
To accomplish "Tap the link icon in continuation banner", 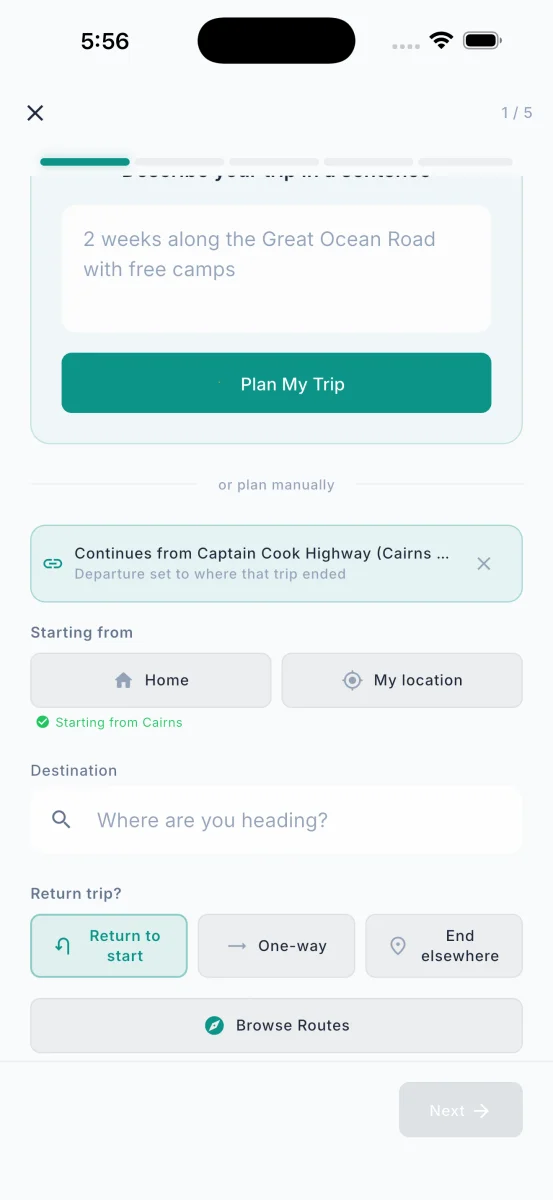I will [53, 564].
